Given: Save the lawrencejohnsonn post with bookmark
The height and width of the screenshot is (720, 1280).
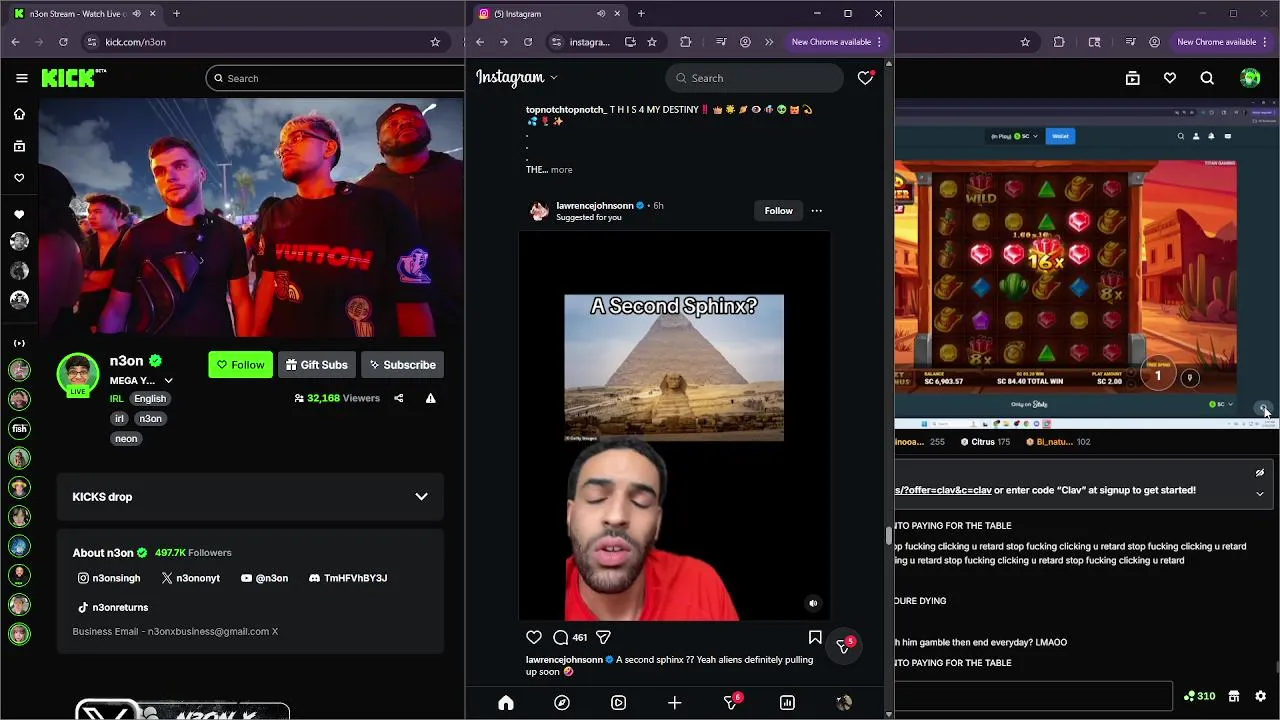Looking at the screenshot, I should click(815, 637).
